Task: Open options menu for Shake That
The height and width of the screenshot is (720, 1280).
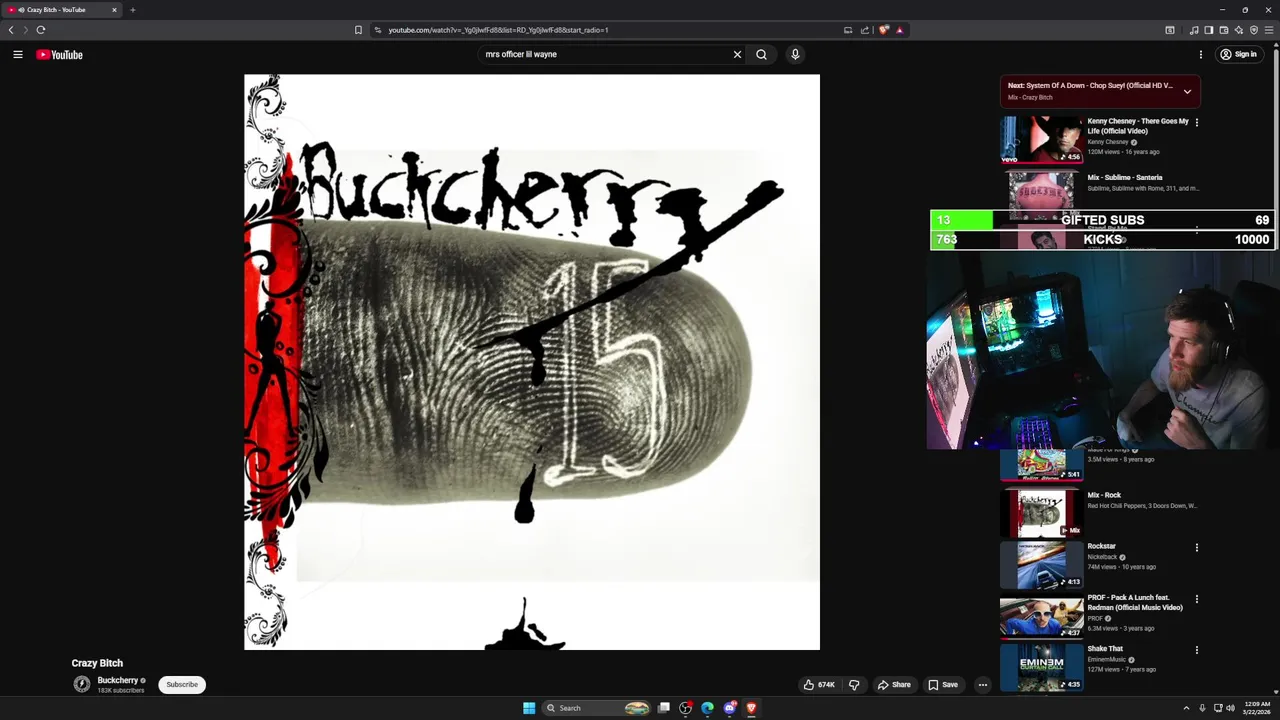Action: pos(1196,650)
